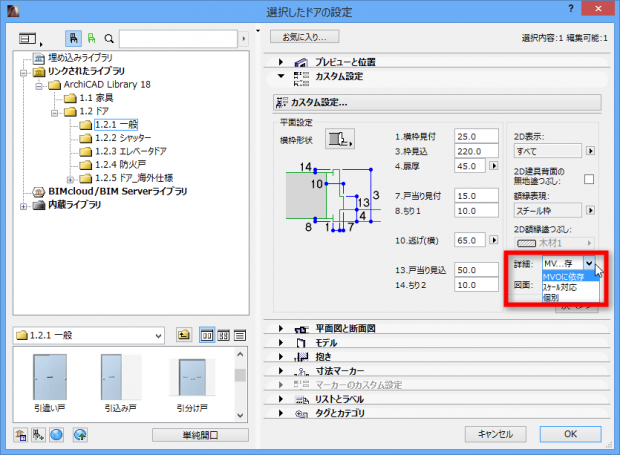Image resolution: width=620 pixels, height=455 pixels.
Task: Expand the 内蔵ライブラリ node
Action: pos(23,206)
